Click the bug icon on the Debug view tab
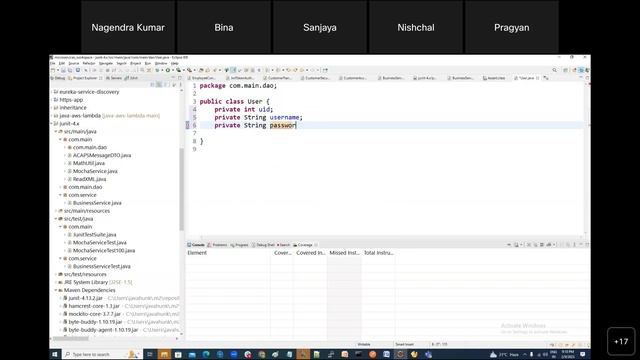 tap(52, 78)
